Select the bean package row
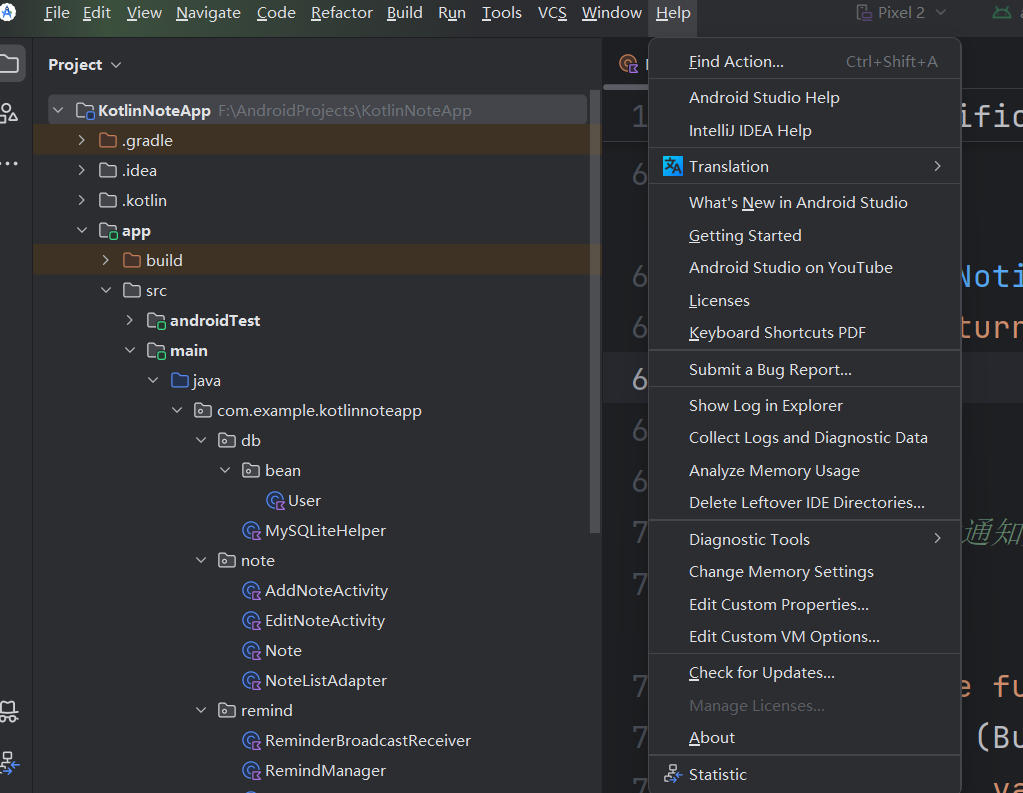 coord(316,471)
